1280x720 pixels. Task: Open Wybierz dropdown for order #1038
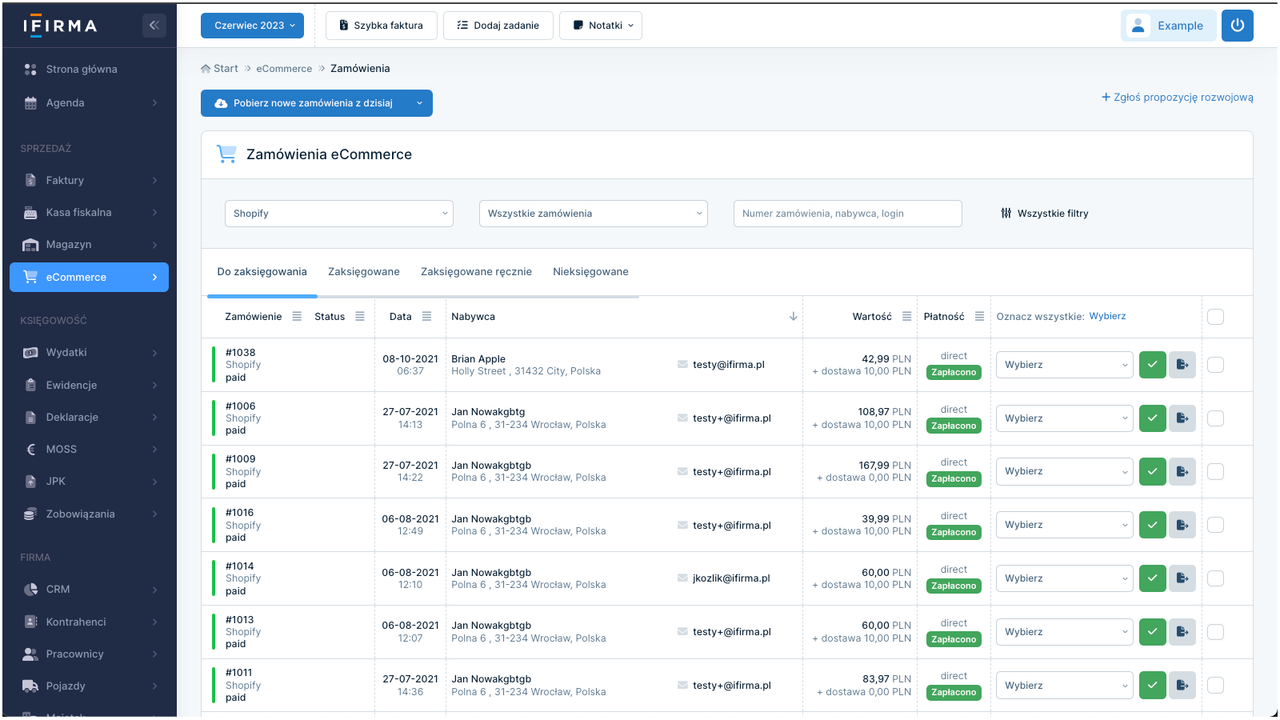pyautogui.click(x=1065, y=365)
